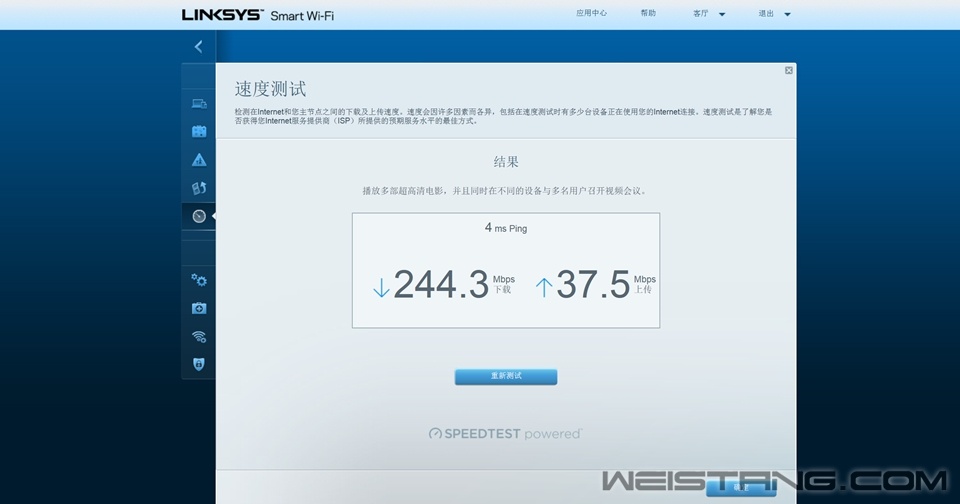Click the 帮助 help menu item
Image resolution: width=960 pixels, height=504 pixels.
coord(648,14)
